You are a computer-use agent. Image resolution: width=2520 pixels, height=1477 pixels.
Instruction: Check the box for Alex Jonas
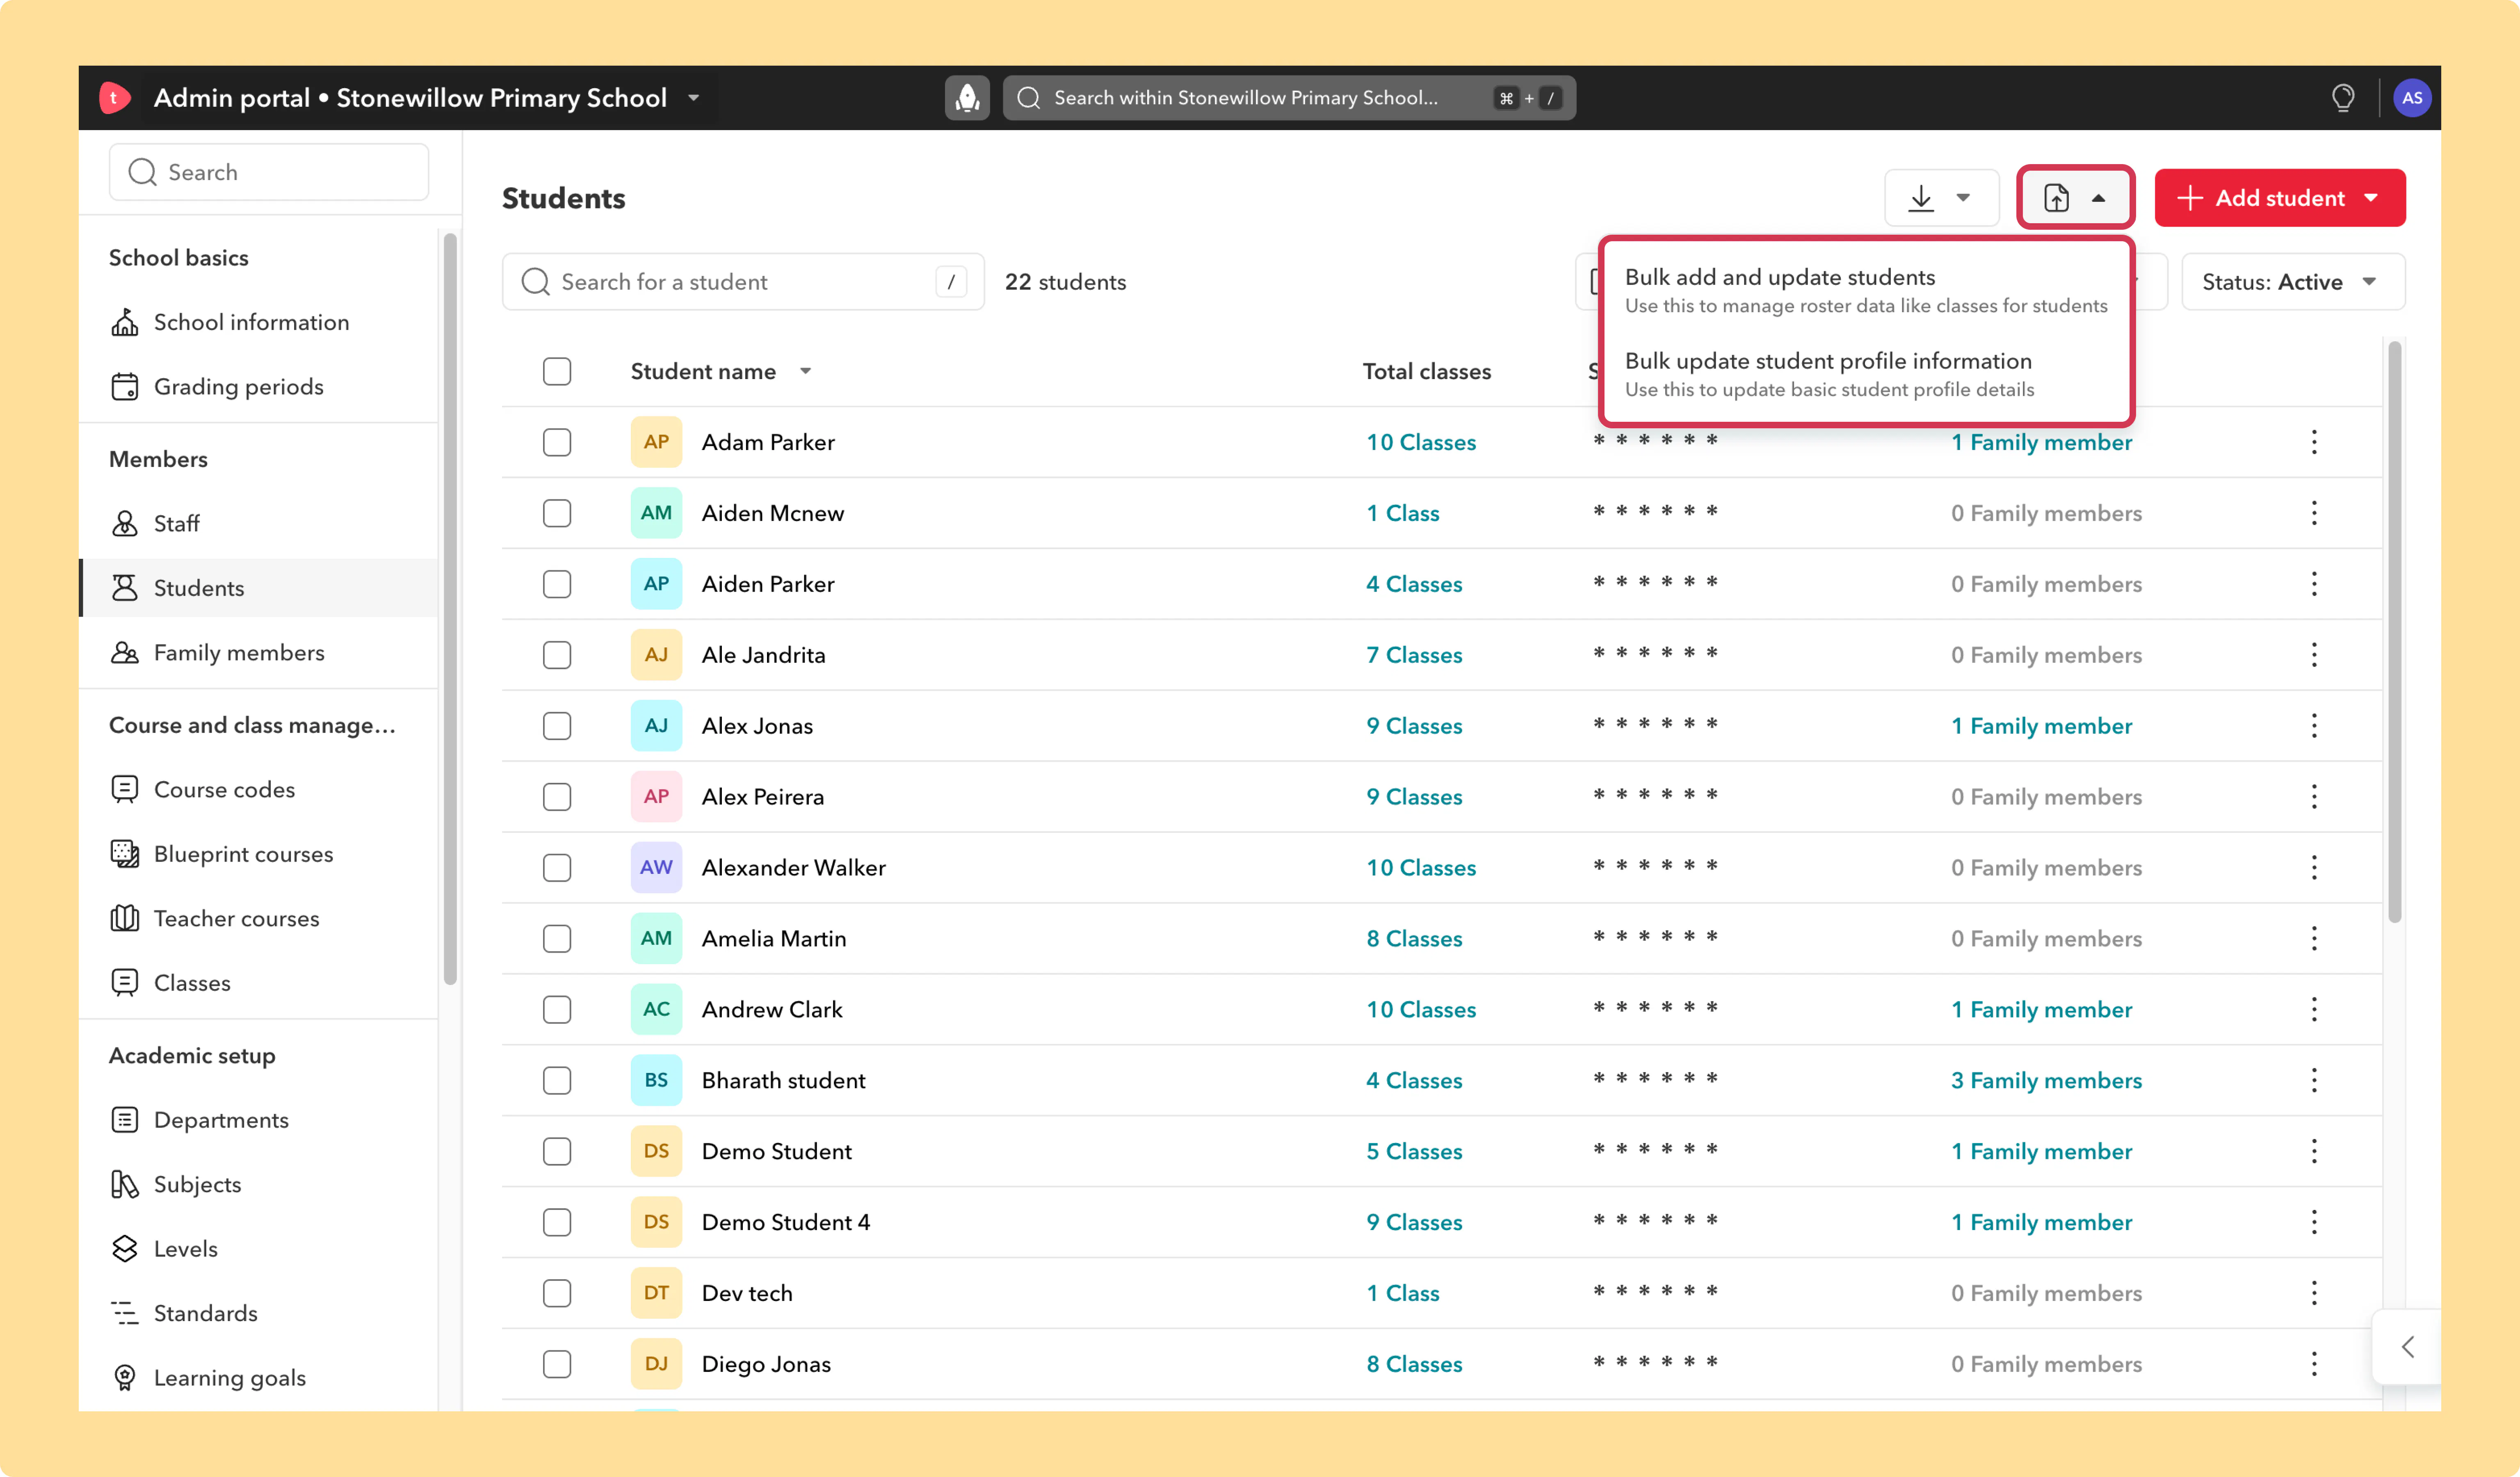(x=557, y=726)
